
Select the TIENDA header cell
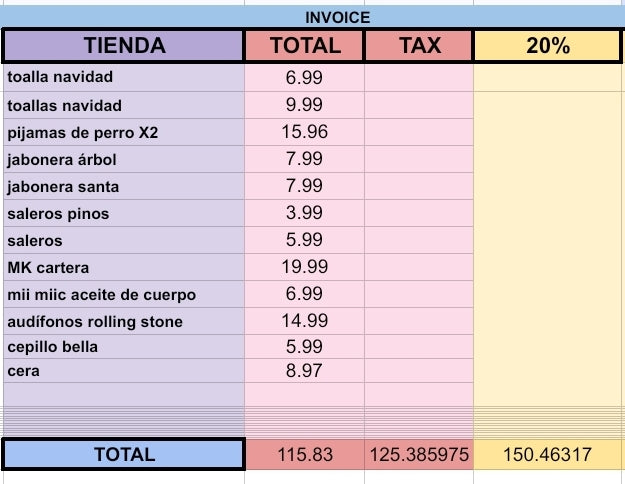click(124, 45)
